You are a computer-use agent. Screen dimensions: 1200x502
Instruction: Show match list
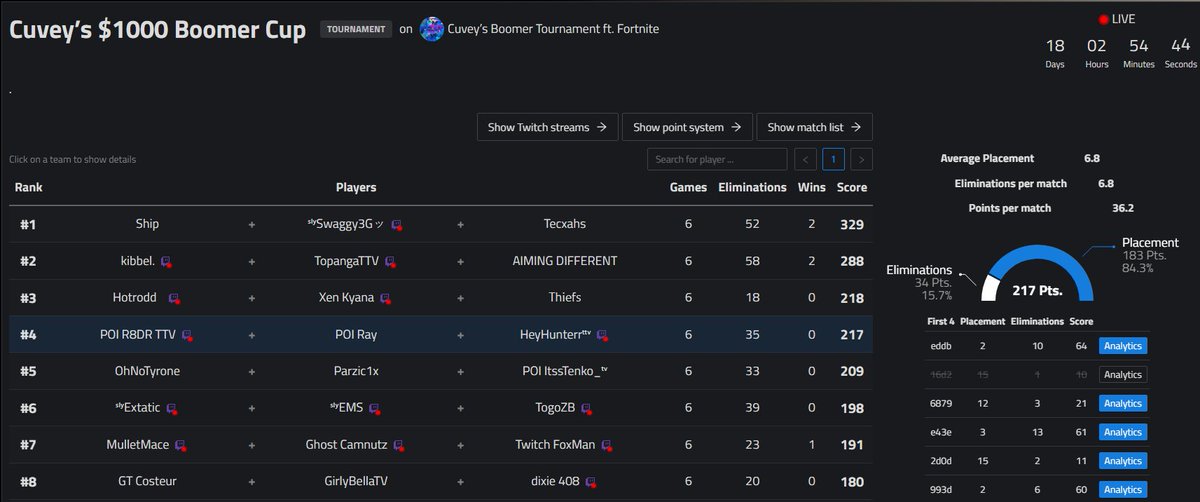(x=815, y=127)
